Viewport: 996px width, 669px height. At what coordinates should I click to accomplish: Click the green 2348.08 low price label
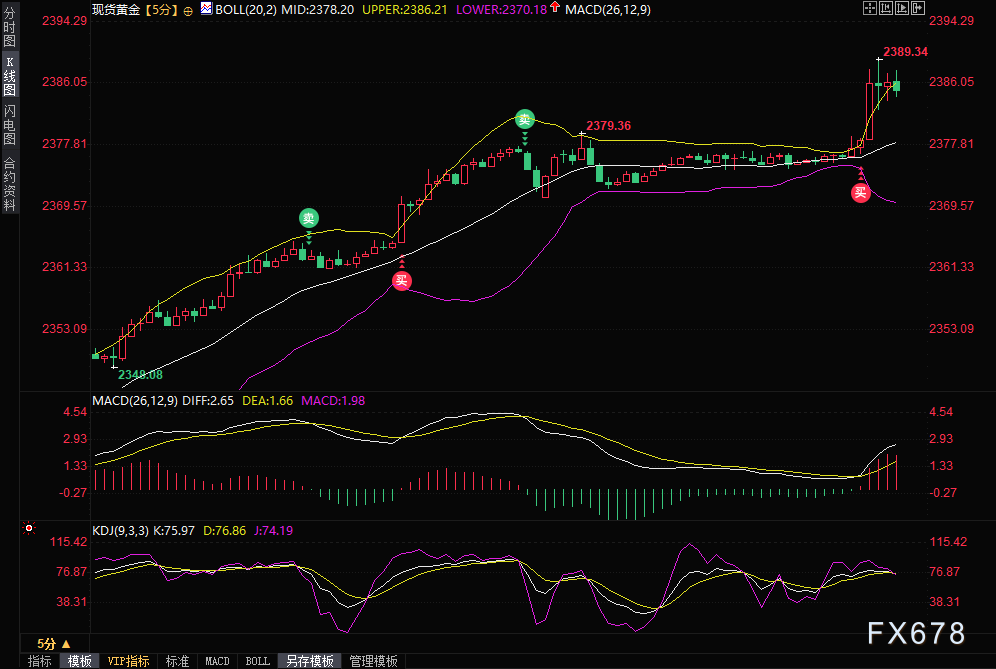pyautogui.click(x=140, y=375)
